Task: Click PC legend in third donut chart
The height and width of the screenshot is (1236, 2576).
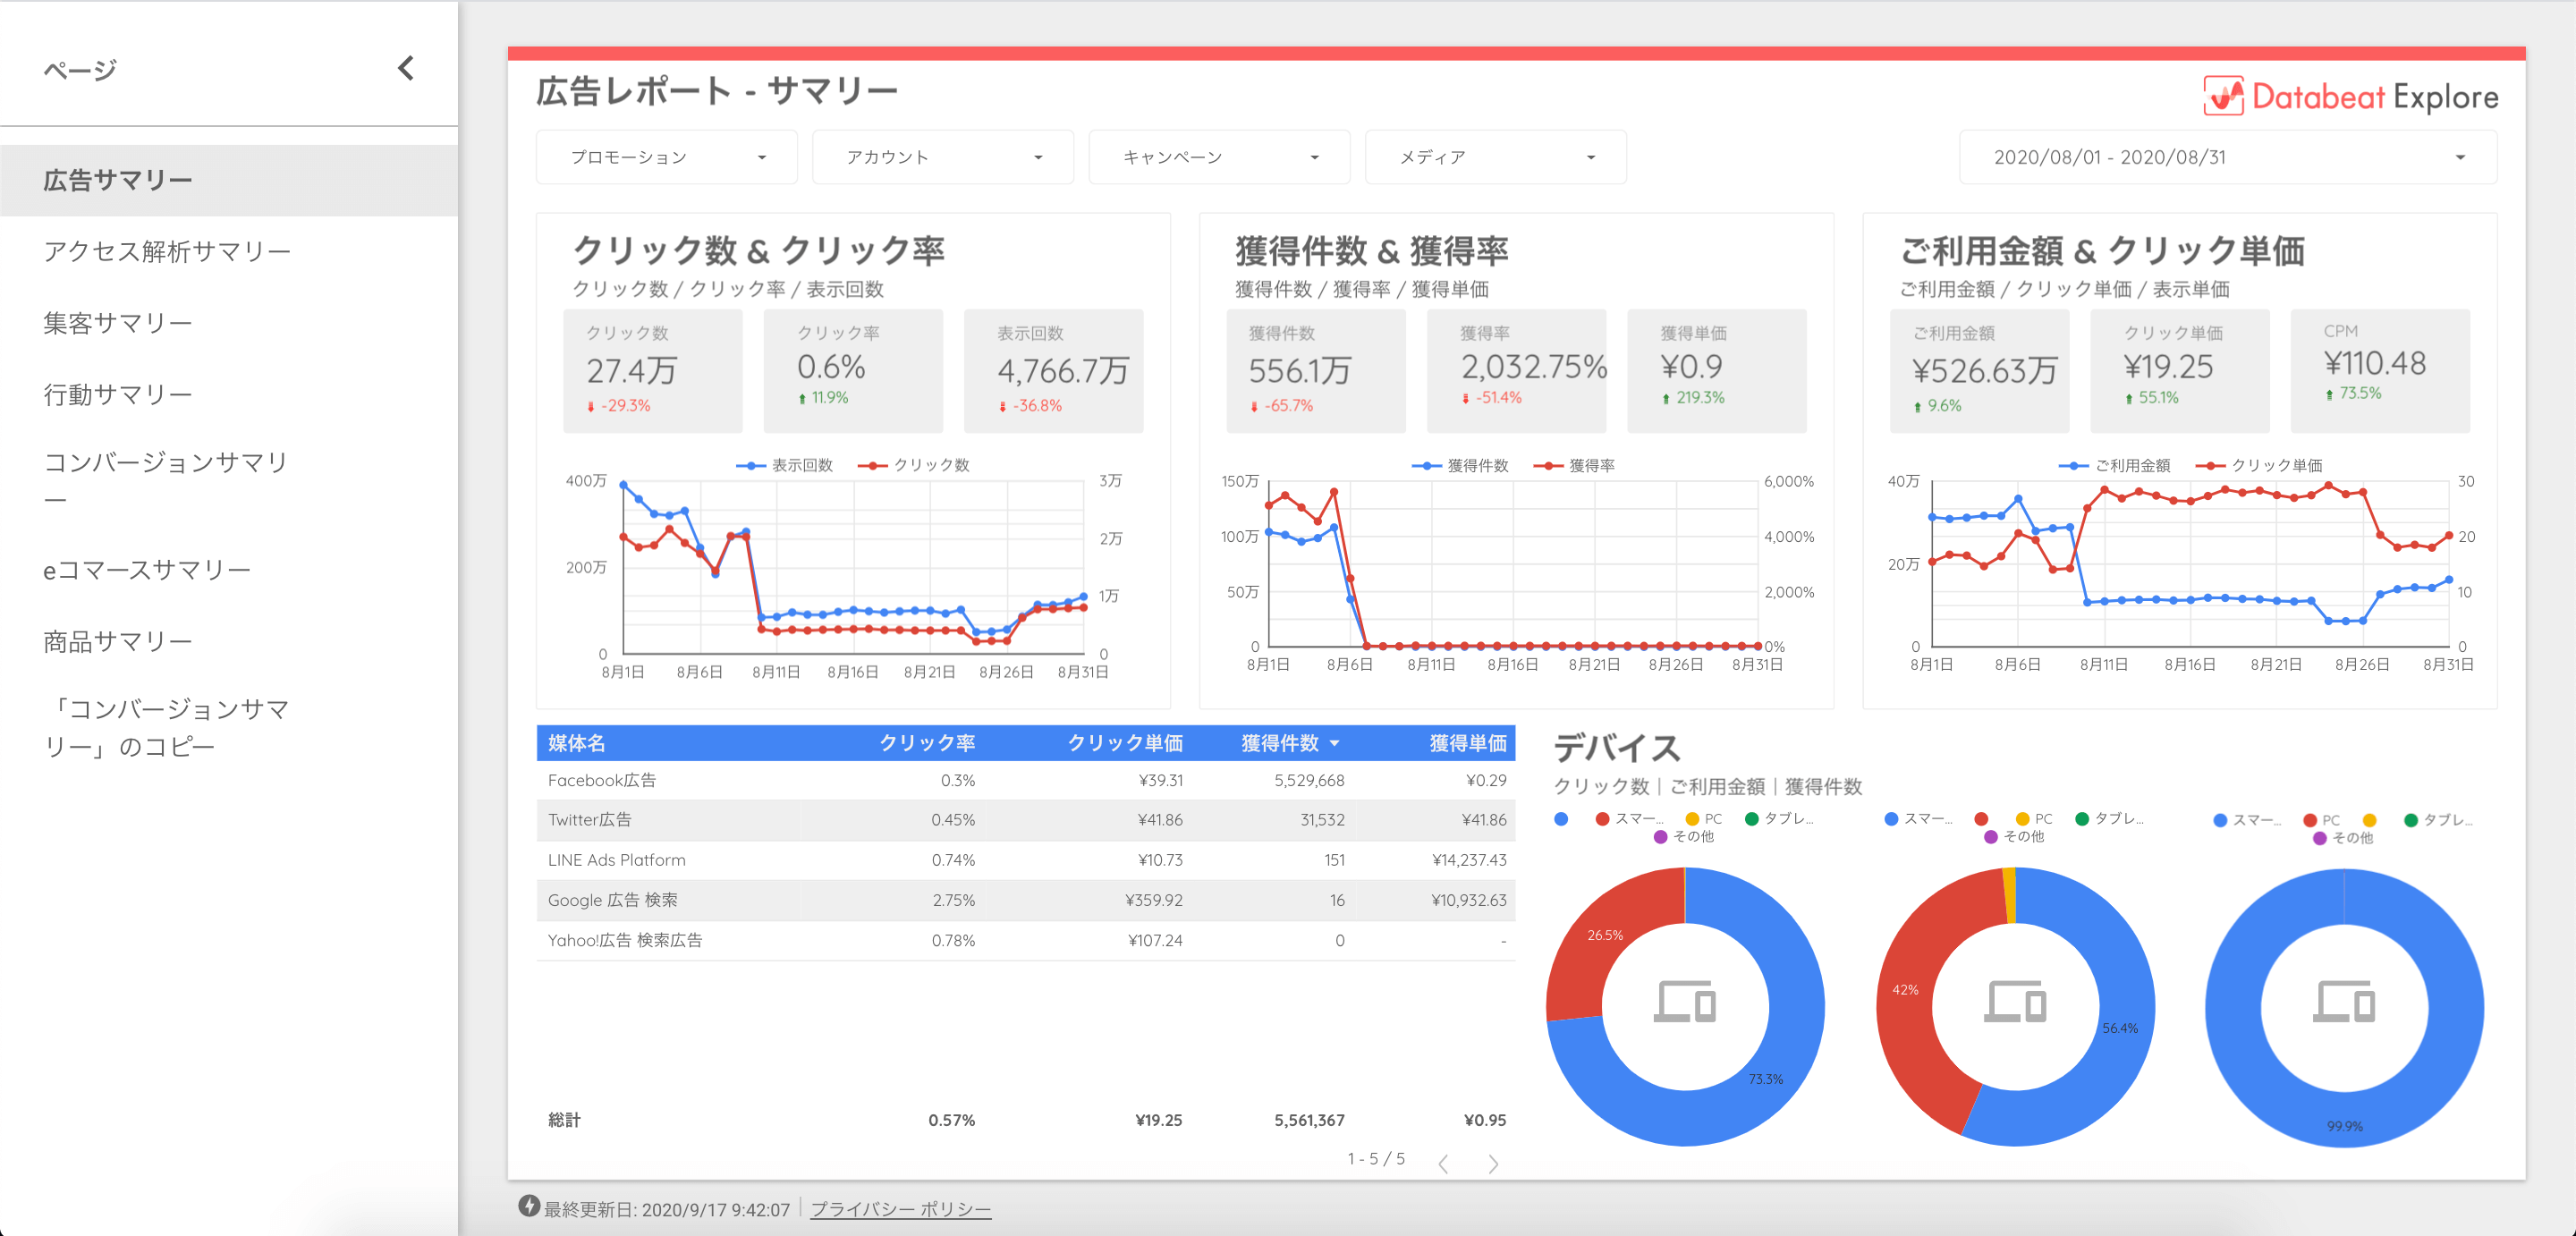Action: 2322,820
